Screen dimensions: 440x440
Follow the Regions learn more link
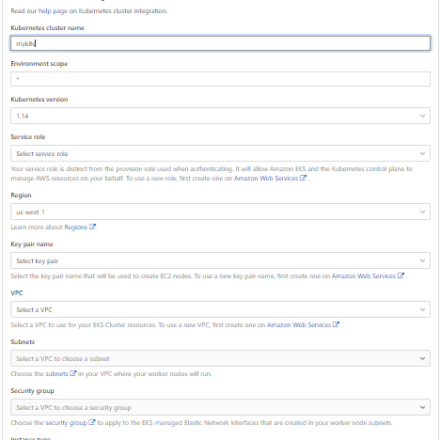(76, 227)
